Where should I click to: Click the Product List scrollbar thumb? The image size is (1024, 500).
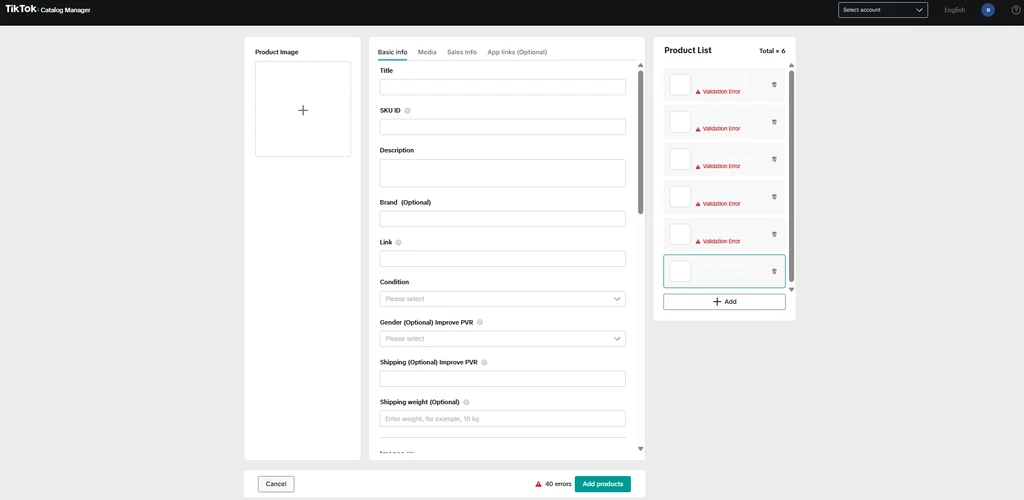[792, 176]
